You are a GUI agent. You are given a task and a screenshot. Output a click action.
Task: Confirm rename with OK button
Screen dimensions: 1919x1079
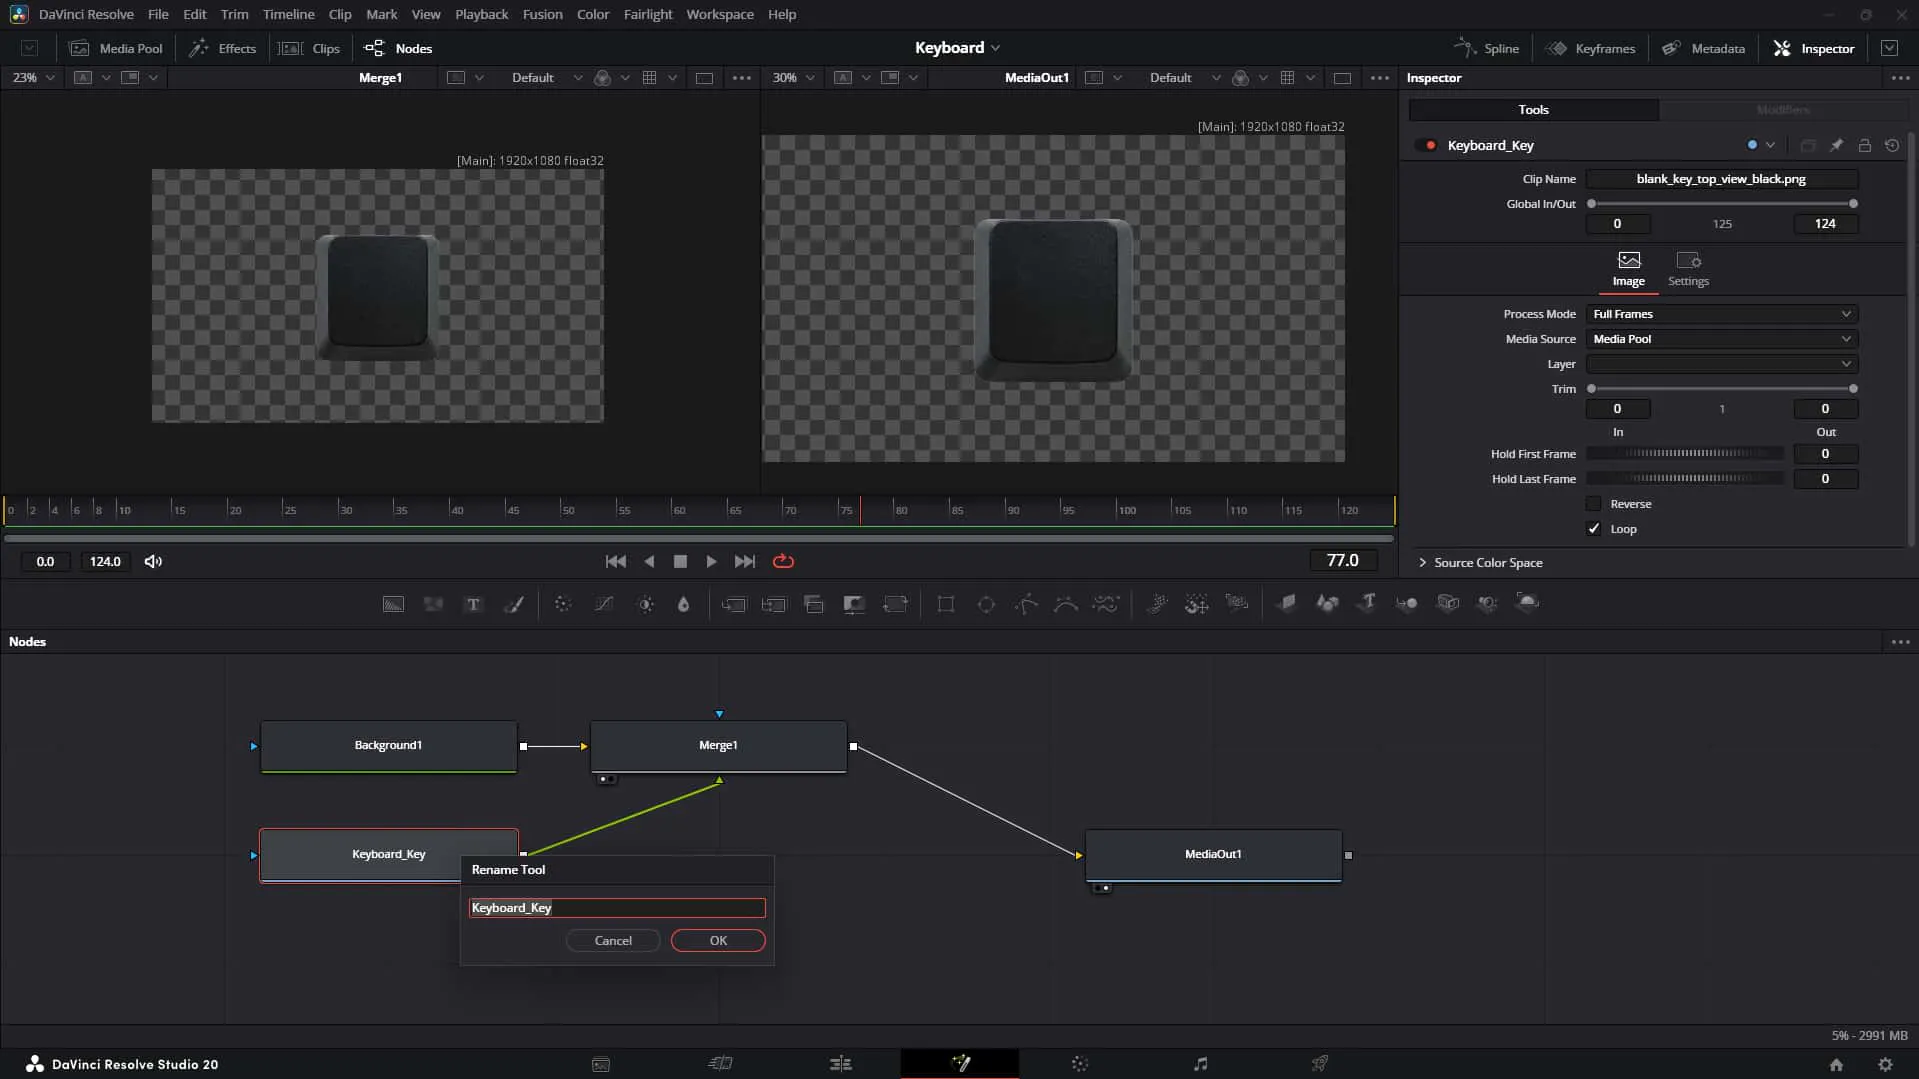click(x=718, y=941)
